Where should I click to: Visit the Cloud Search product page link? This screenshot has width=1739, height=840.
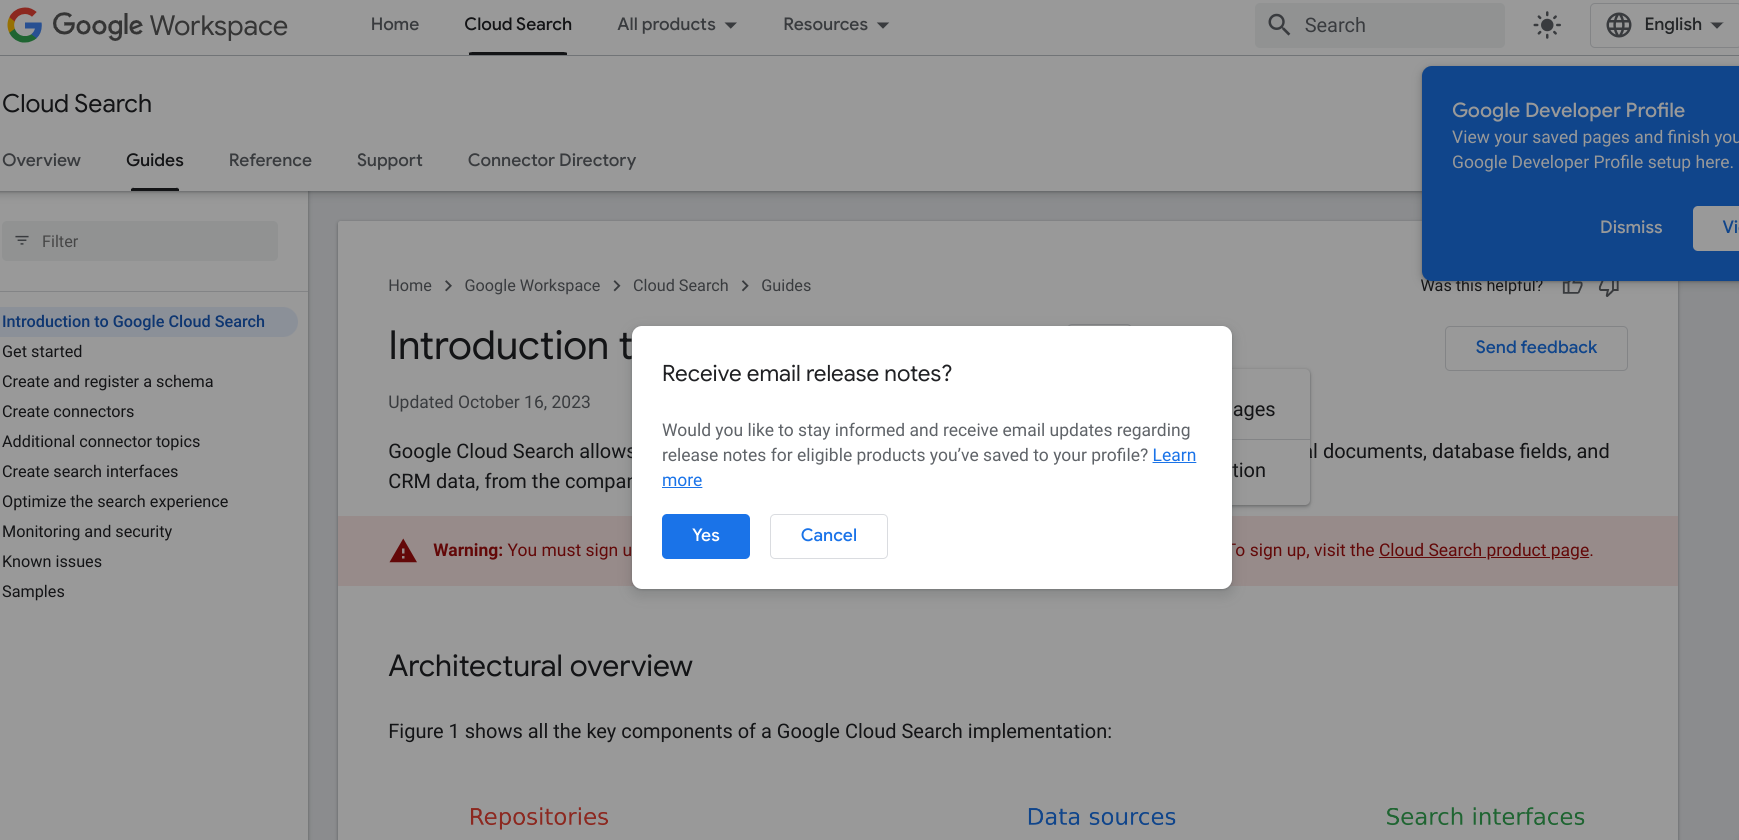pos(1483,550)
